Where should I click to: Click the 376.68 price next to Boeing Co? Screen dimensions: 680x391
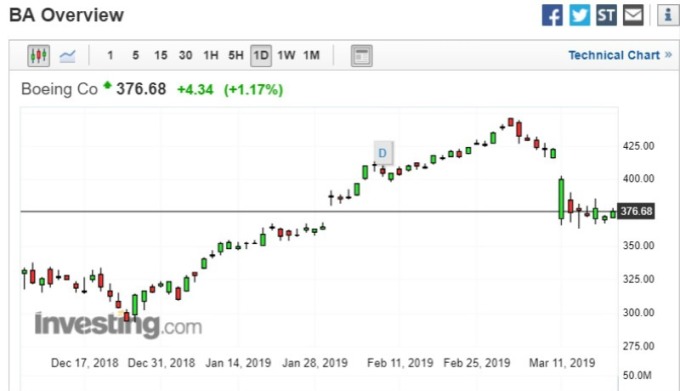click(141, 89)
